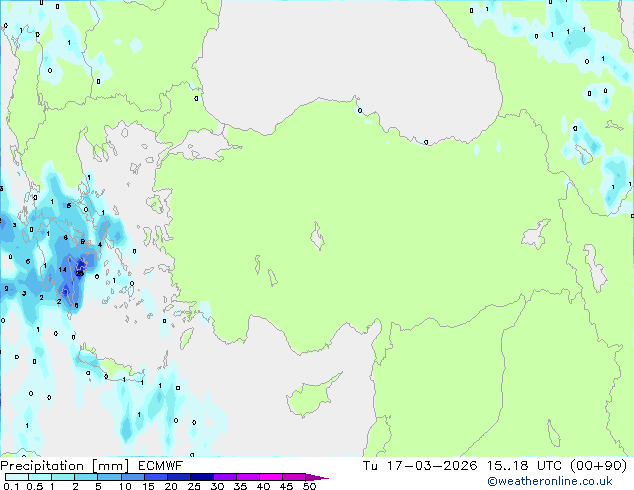
Task: Pick the 1–2 mm legend color swatch
Action: [x=63, y=477]
